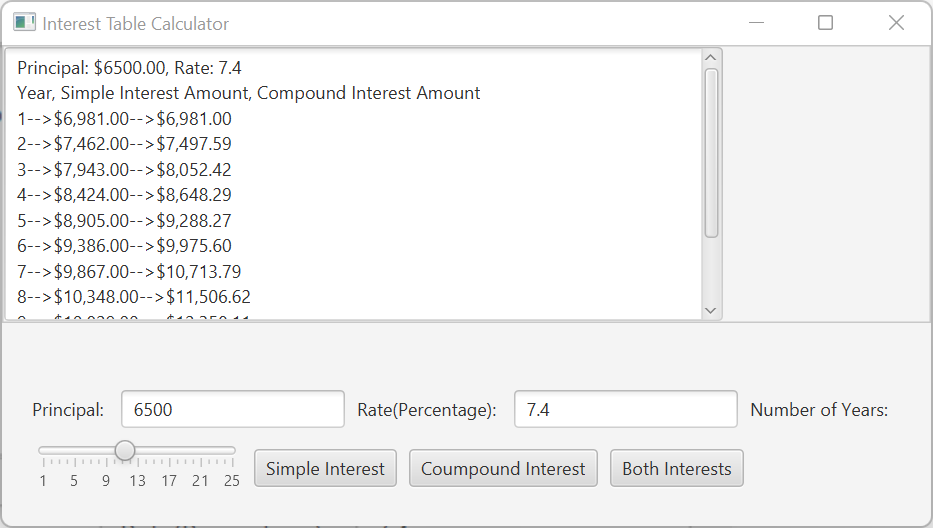Click the Coumpound Interest button
The image size is (933, 528).
click(x=503, y=468)
